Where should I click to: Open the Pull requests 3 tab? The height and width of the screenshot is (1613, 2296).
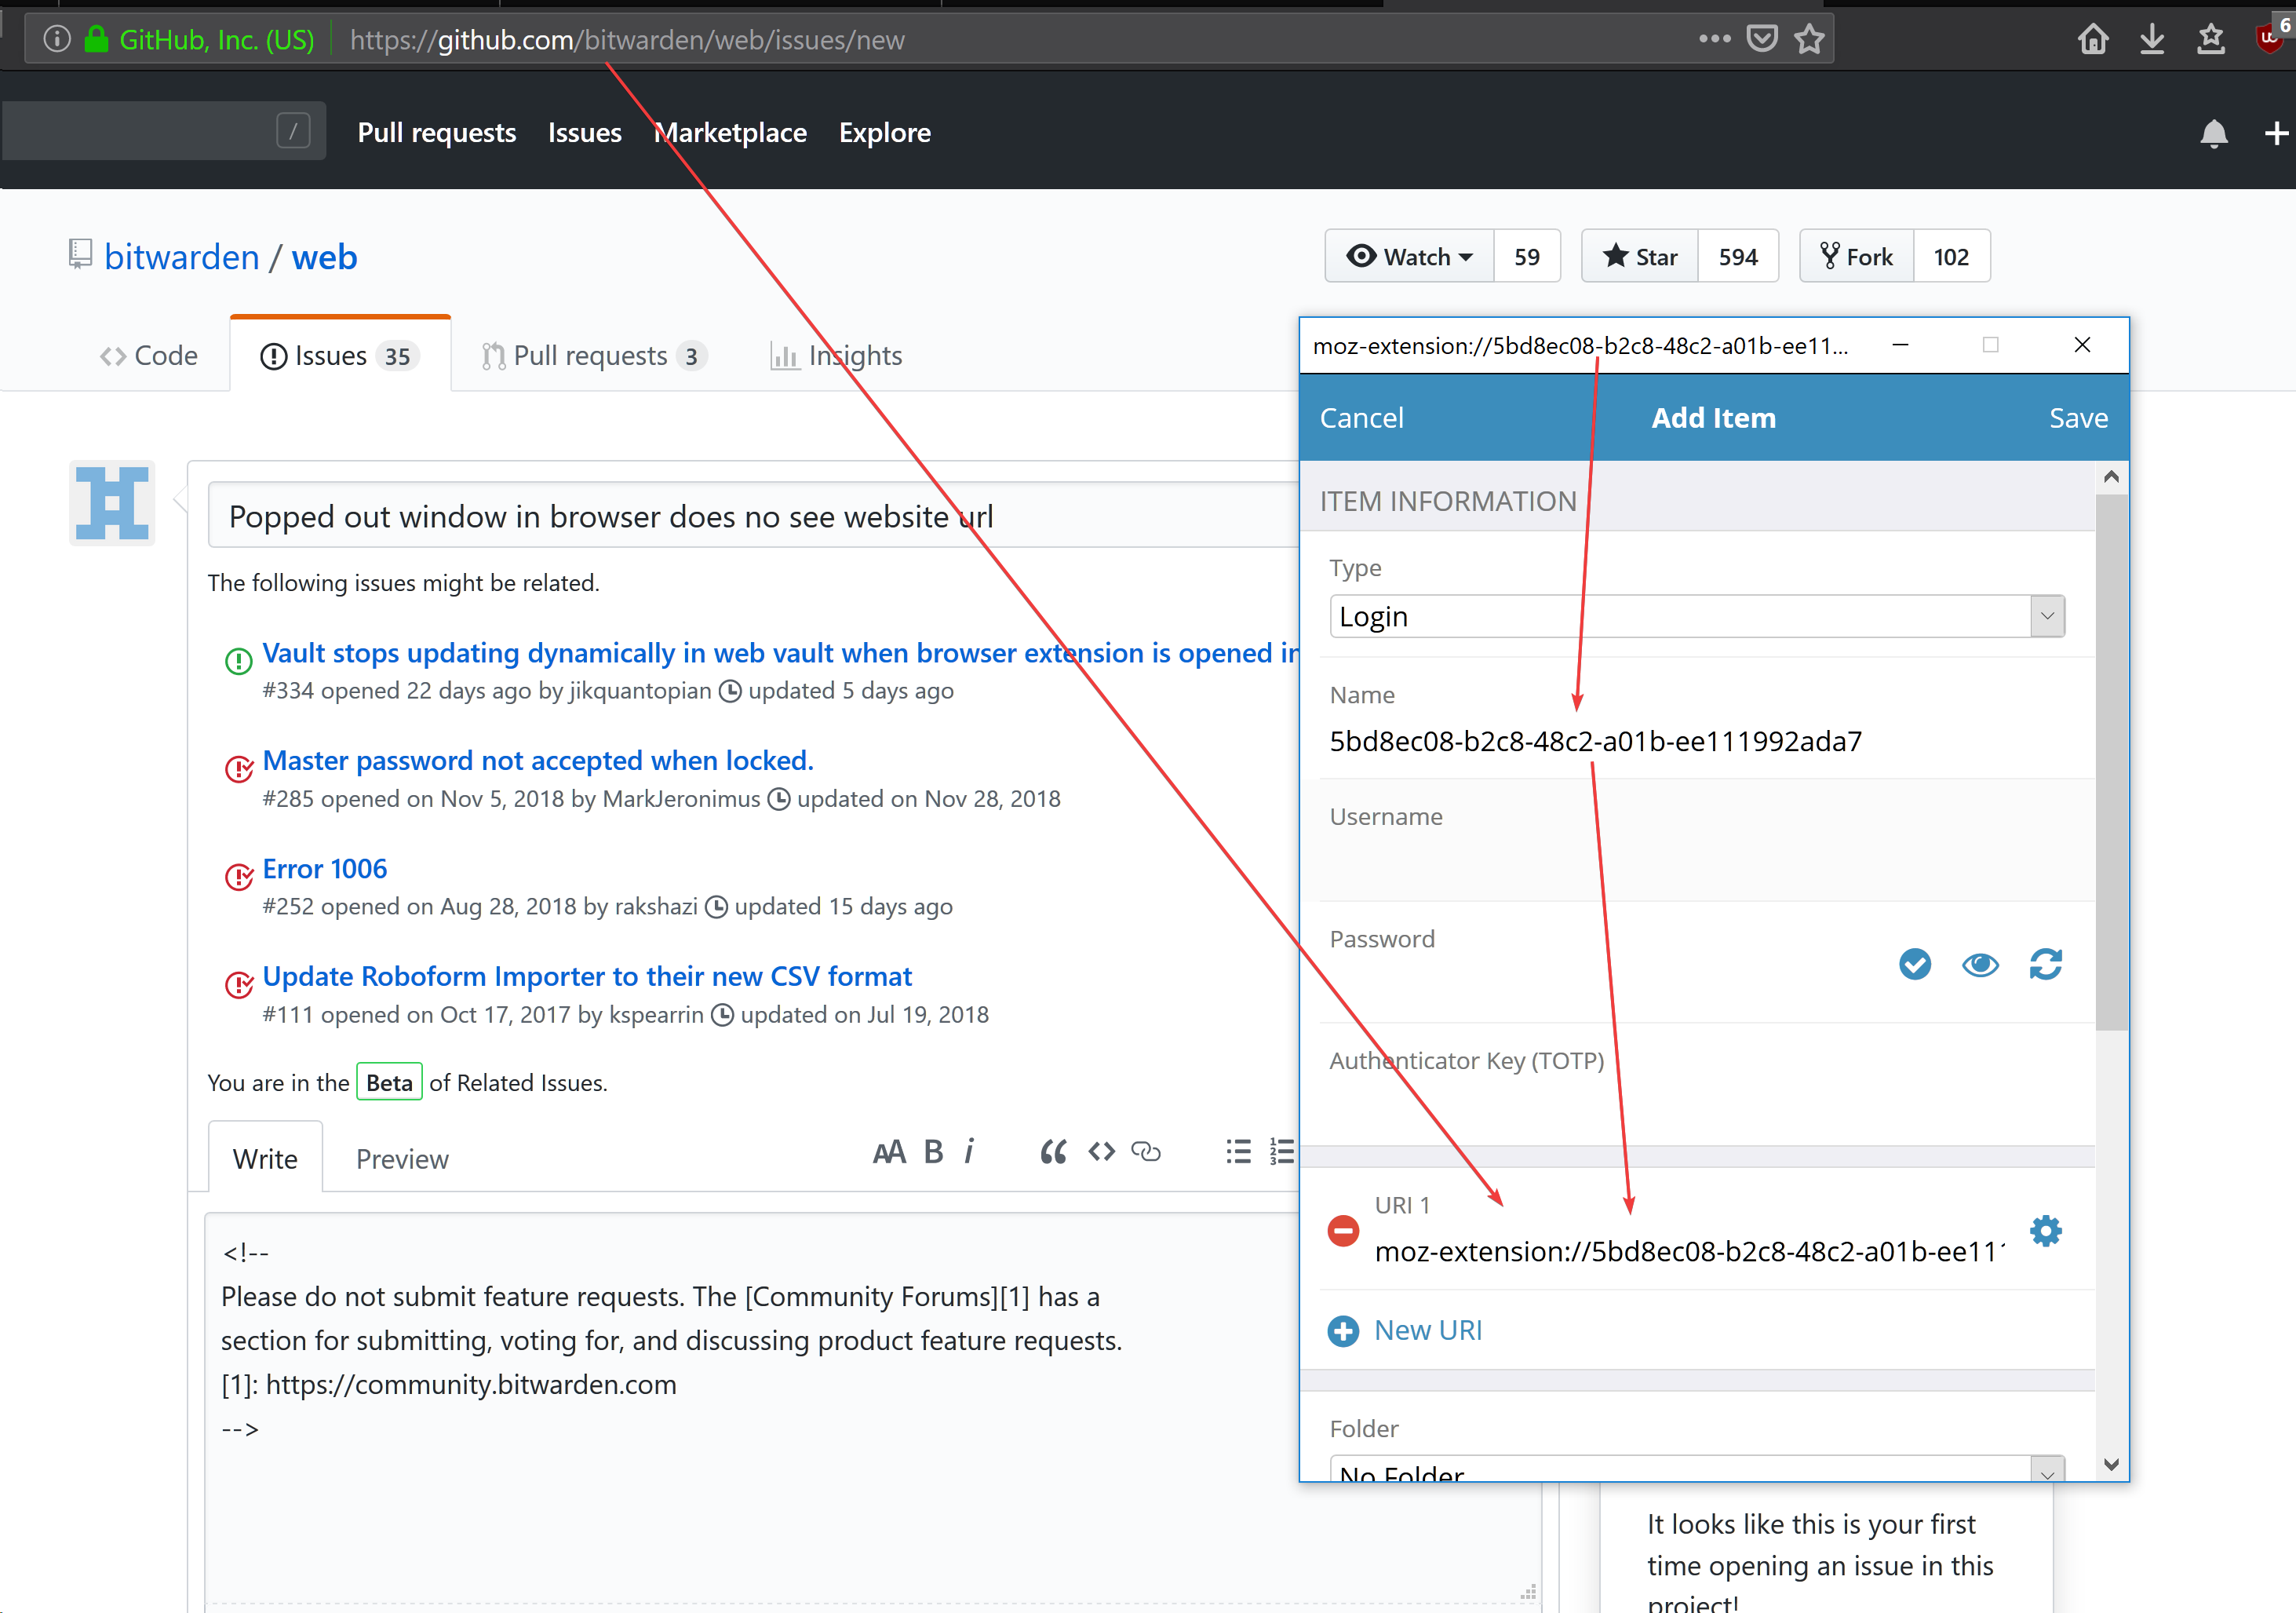(x=594, y=356)
